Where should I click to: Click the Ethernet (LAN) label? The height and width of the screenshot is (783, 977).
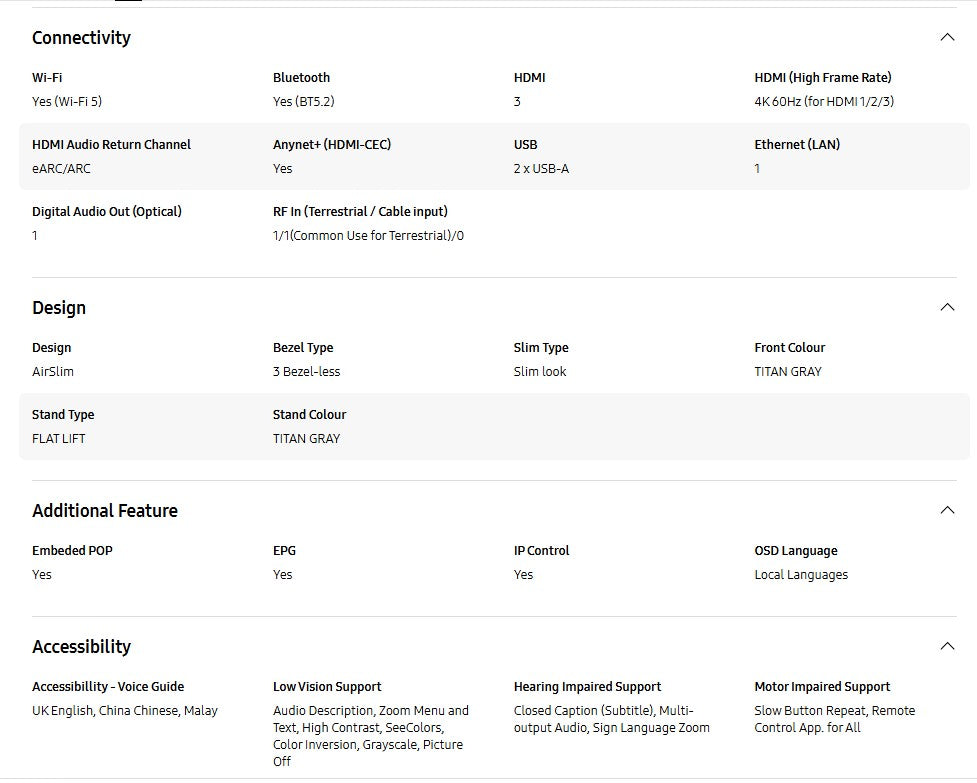click(797, 145)
